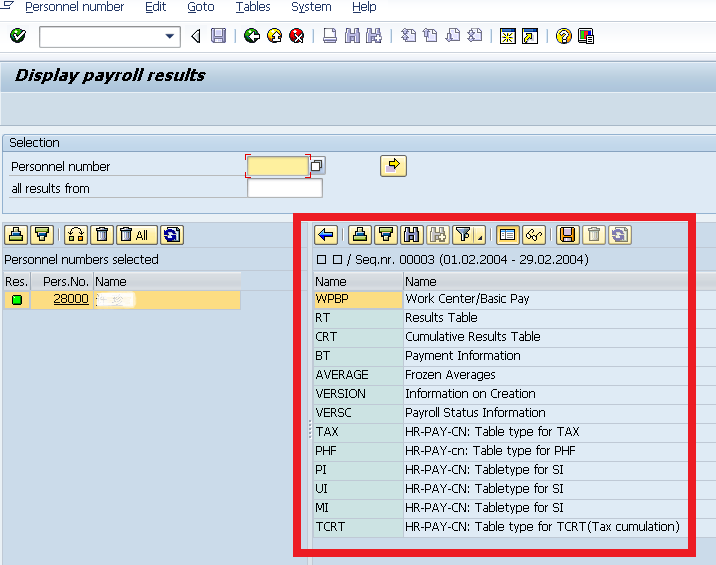Click the sort ascending icon in left panel
This screenshot has height=565, width=716.
click(16, 235)
